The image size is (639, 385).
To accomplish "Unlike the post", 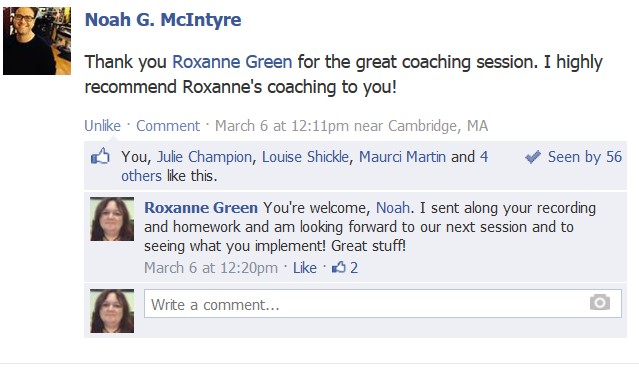I will click(102, 125).
